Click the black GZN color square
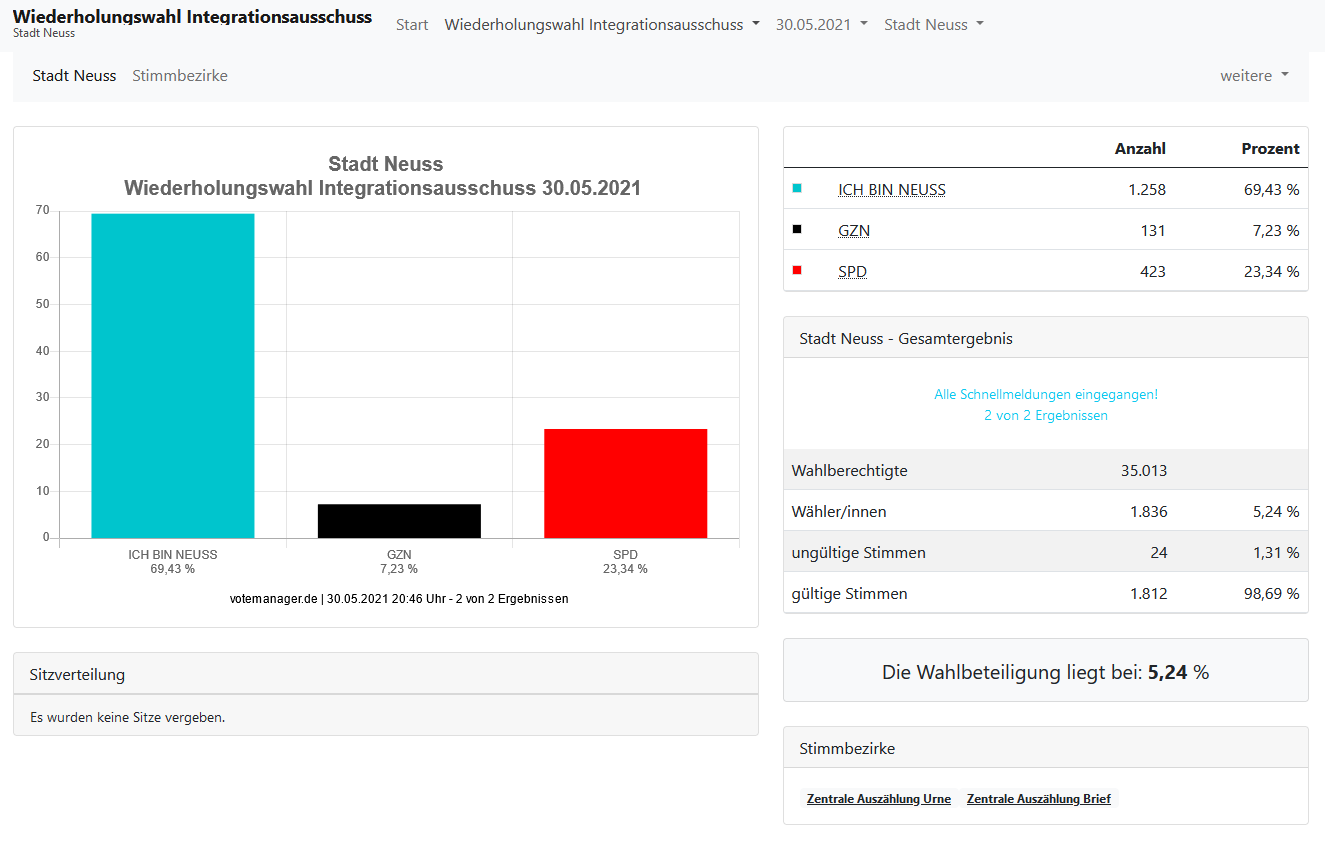The height and width of the screenshot is (855, 1325). (x=797, y=229)
